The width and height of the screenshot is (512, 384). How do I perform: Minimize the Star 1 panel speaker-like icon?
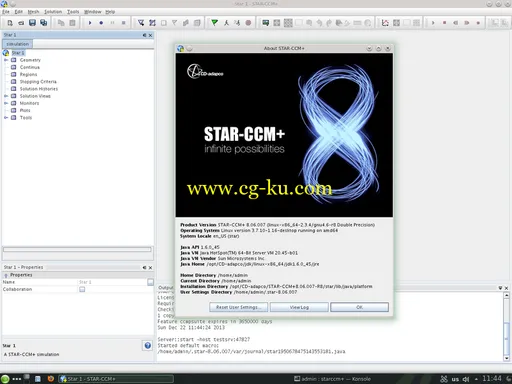144,35
